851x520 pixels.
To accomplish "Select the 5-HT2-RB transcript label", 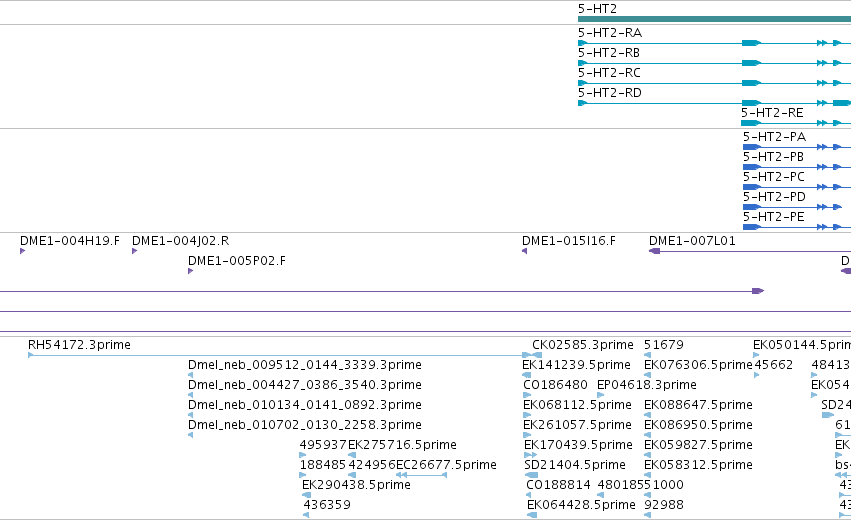I will point(608,53).
